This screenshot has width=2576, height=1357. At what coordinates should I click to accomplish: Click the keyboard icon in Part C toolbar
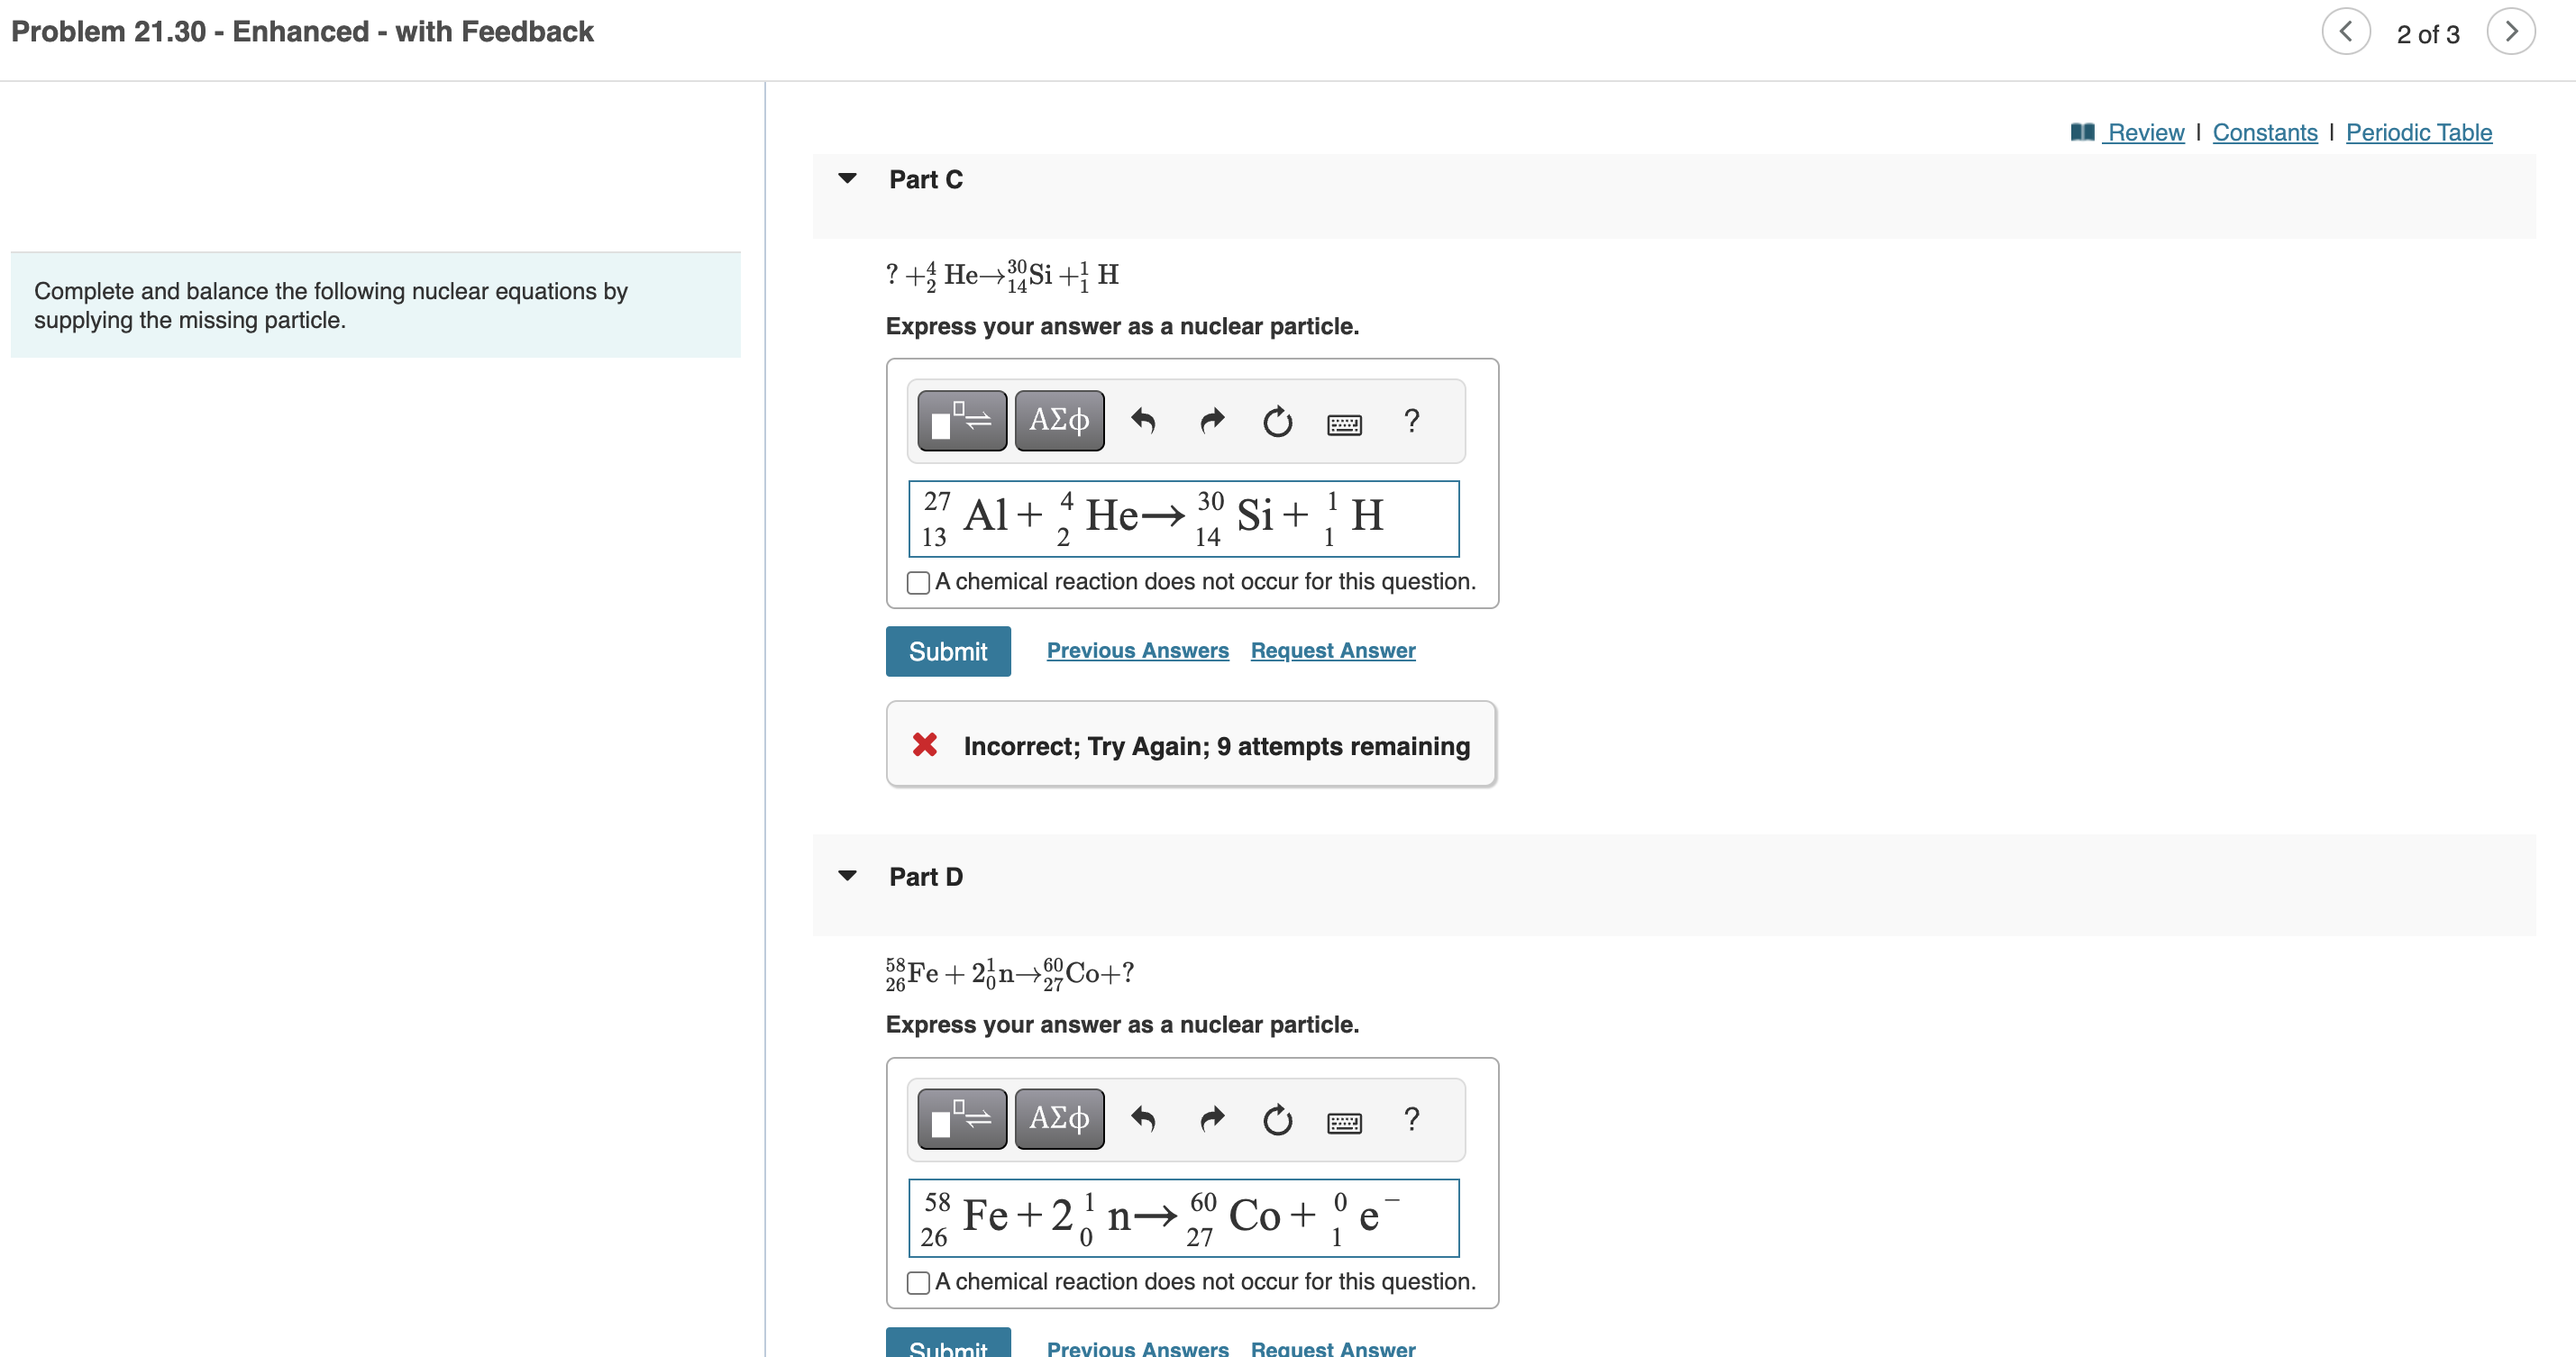pyautogui.click(x=1346, y=423)
